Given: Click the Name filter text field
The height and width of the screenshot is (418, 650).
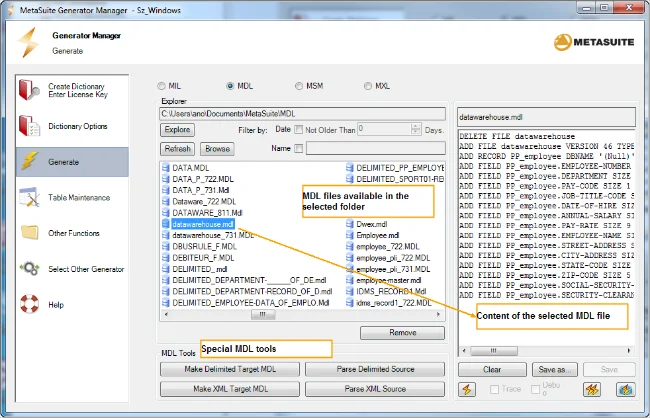Looking at the screenshot, I should click(x=376, y=148).
